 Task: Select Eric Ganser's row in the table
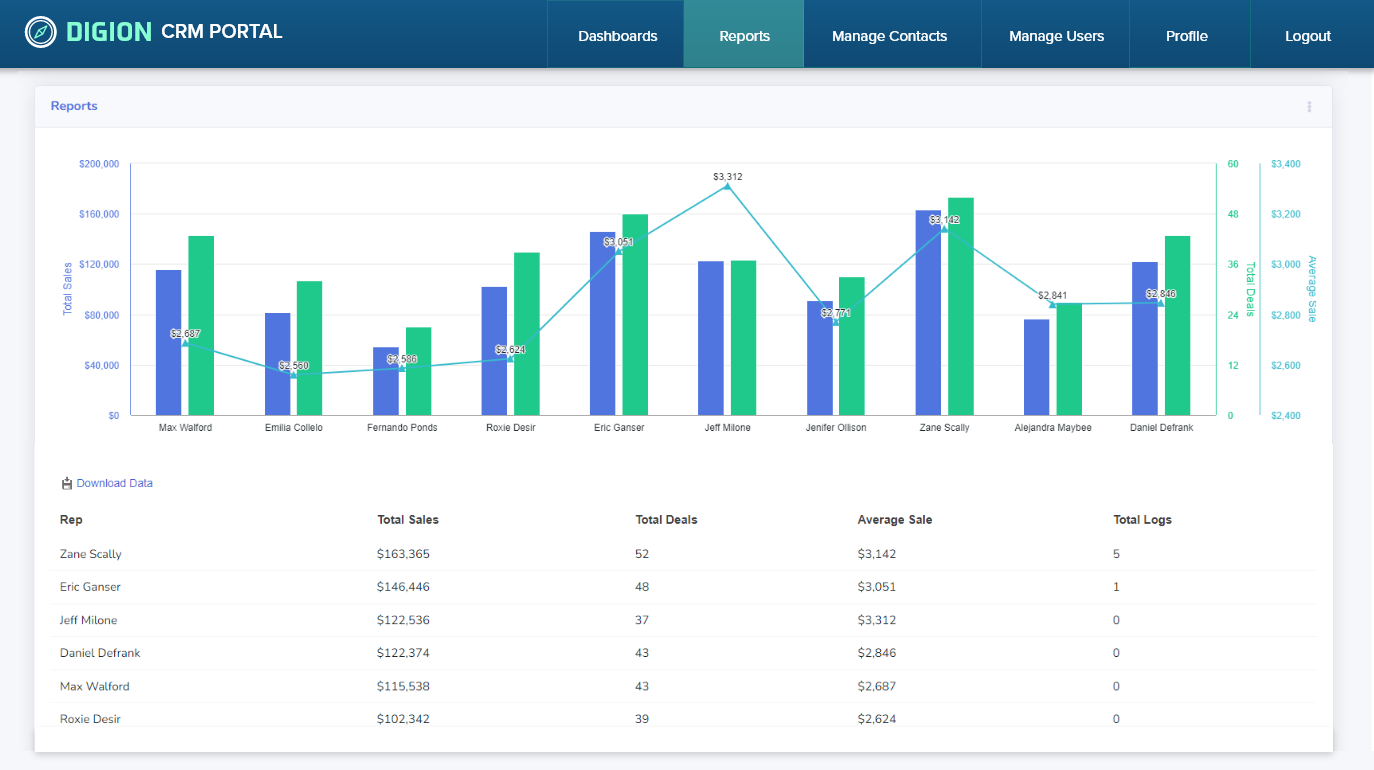(x=400, y=586)
